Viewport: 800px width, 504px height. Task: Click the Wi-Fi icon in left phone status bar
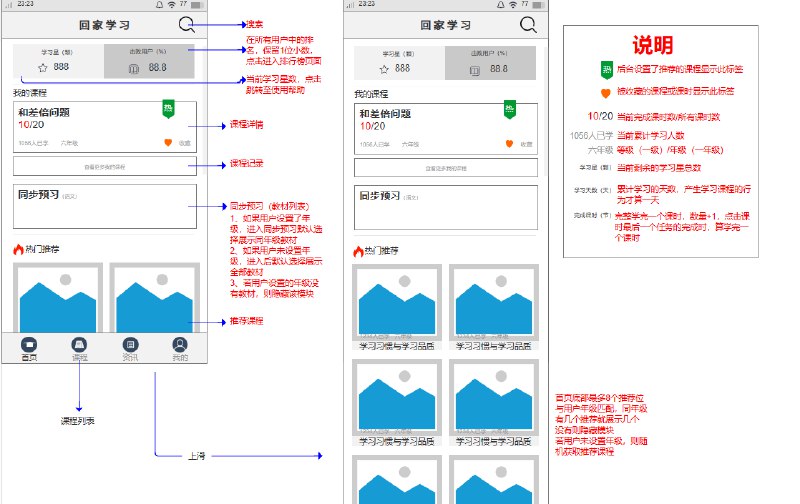(x=172, y=5)
